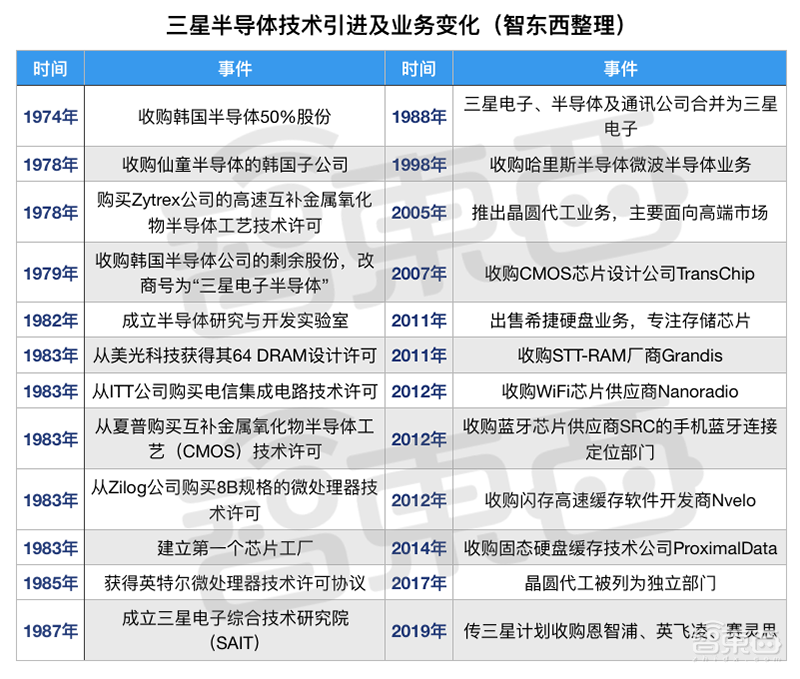The image size is (800, 679).
Task: Select the left 事件 column header
Action: coord(233,68)
